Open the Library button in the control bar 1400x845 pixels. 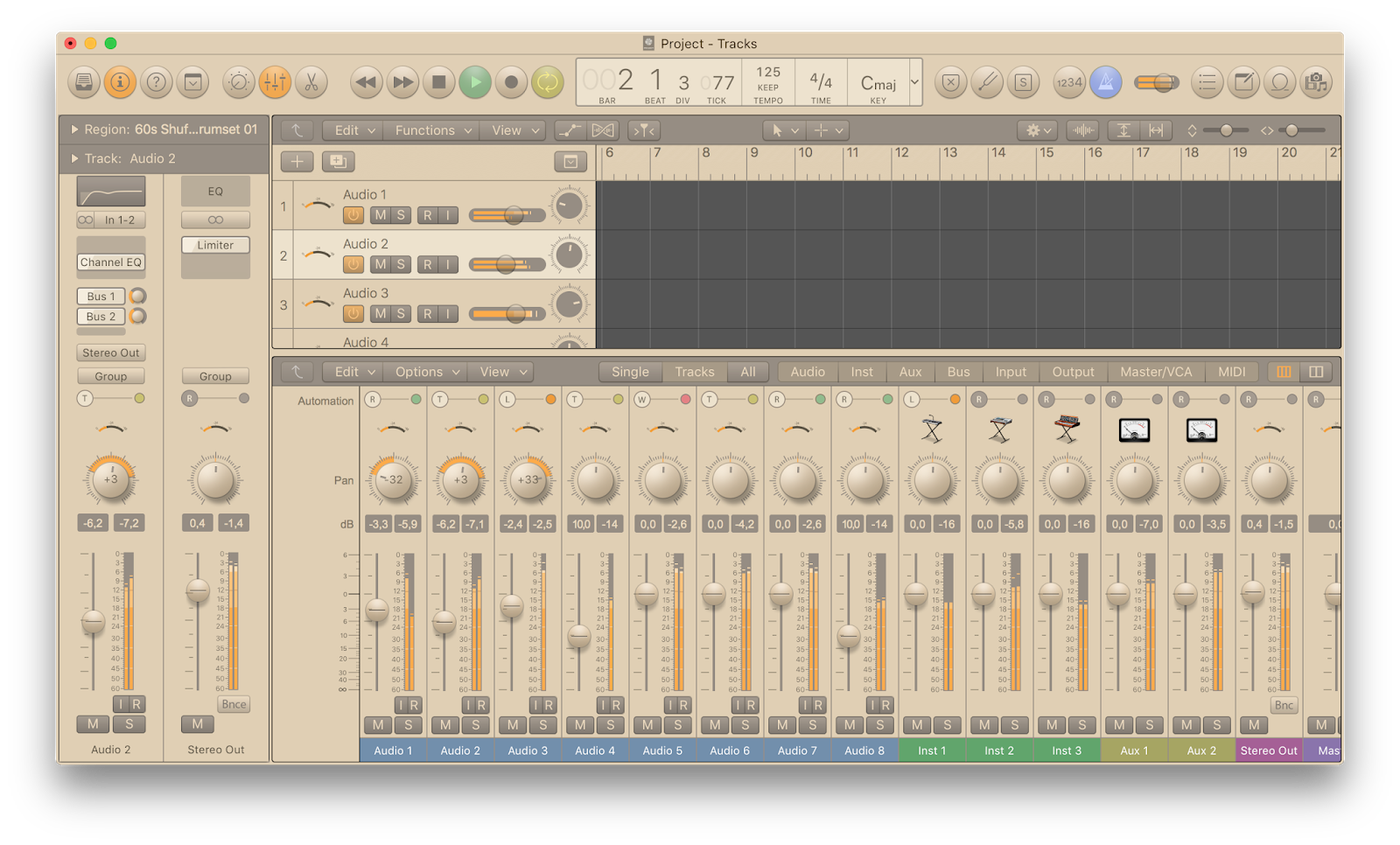click(84, 82)
